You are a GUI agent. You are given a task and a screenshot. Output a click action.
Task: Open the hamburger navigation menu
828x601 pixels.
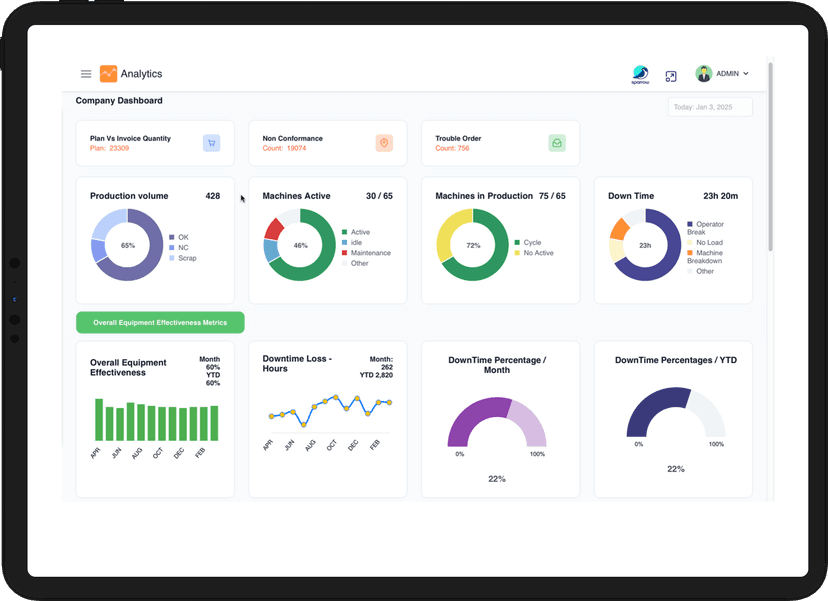pos(86,73)
